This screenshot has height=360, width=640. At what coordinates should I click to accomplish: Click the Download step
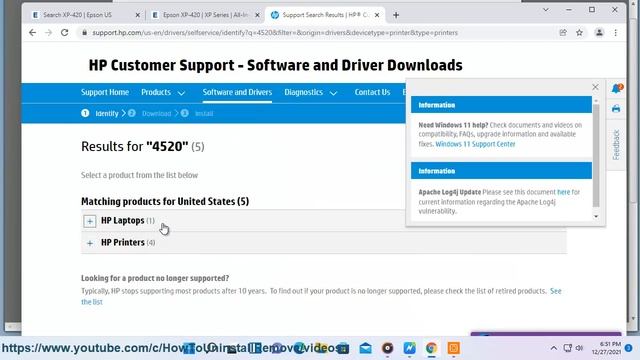coord(150,113)
